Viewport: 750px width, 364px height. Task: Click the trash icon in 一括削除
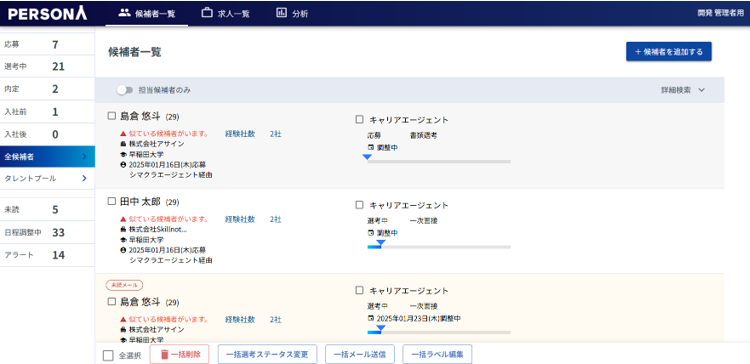pyautogui.click(x=165, y=354)
